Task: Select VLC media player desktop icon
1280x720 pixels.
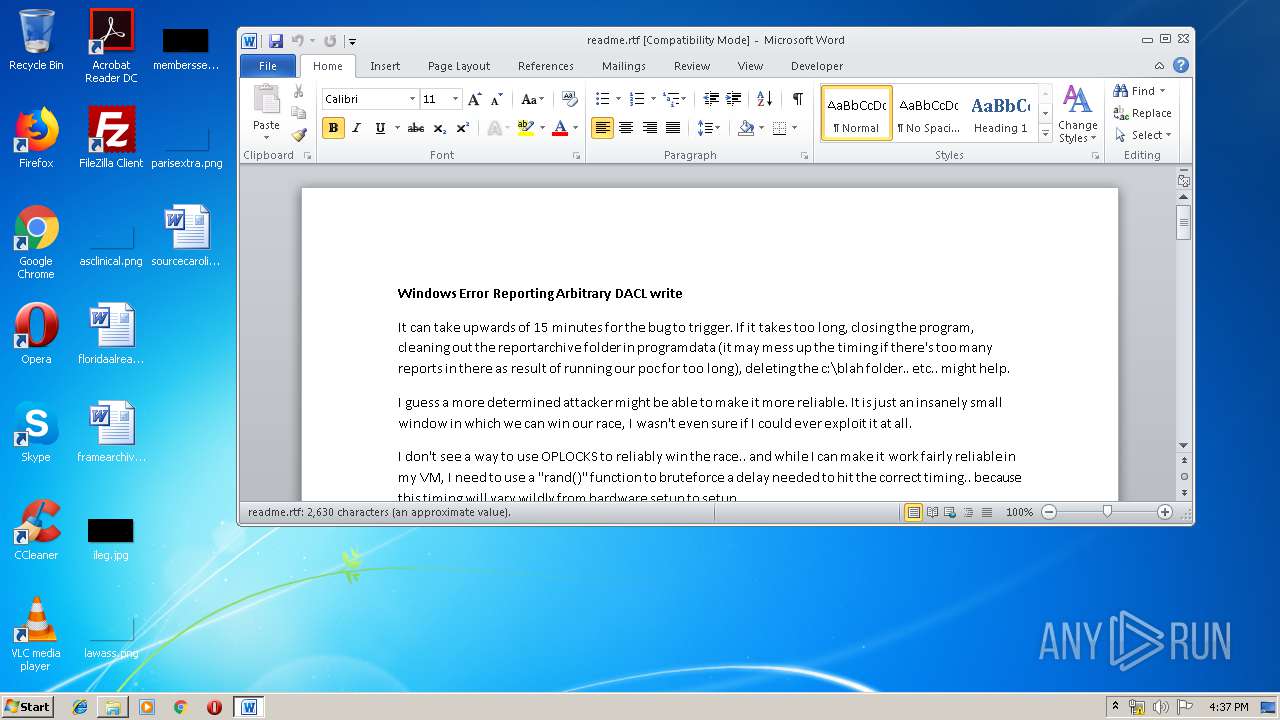Action: pos(36,635)
